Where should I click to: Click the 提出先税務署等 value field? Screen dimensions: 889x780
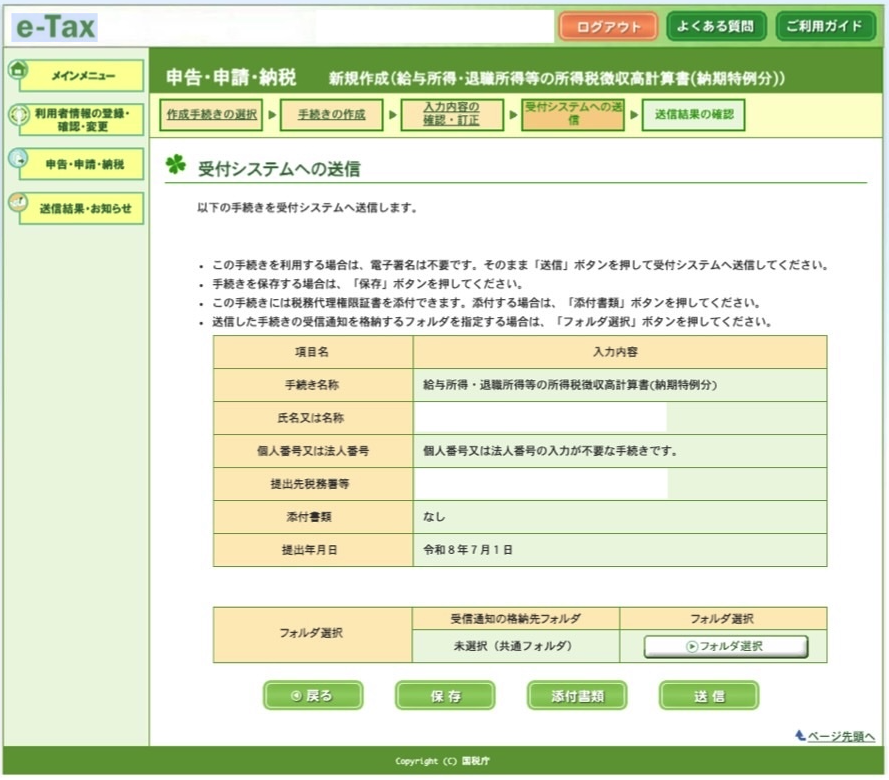(x=620, y=484)
